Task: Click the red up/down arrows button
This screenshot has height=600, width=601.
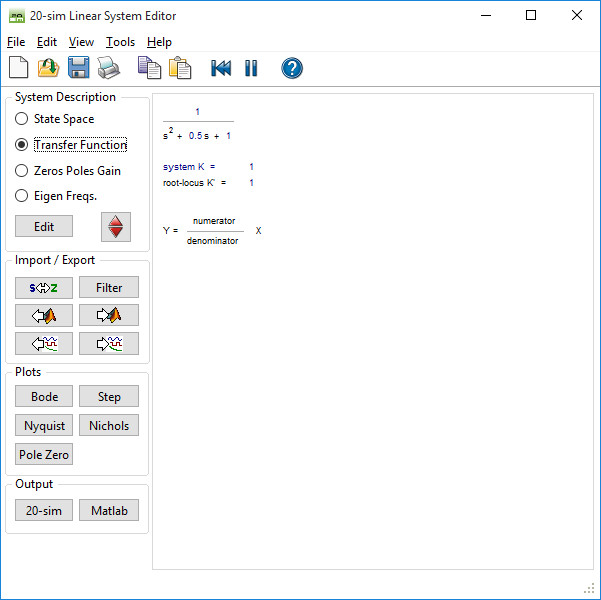Action: [116, 227]
